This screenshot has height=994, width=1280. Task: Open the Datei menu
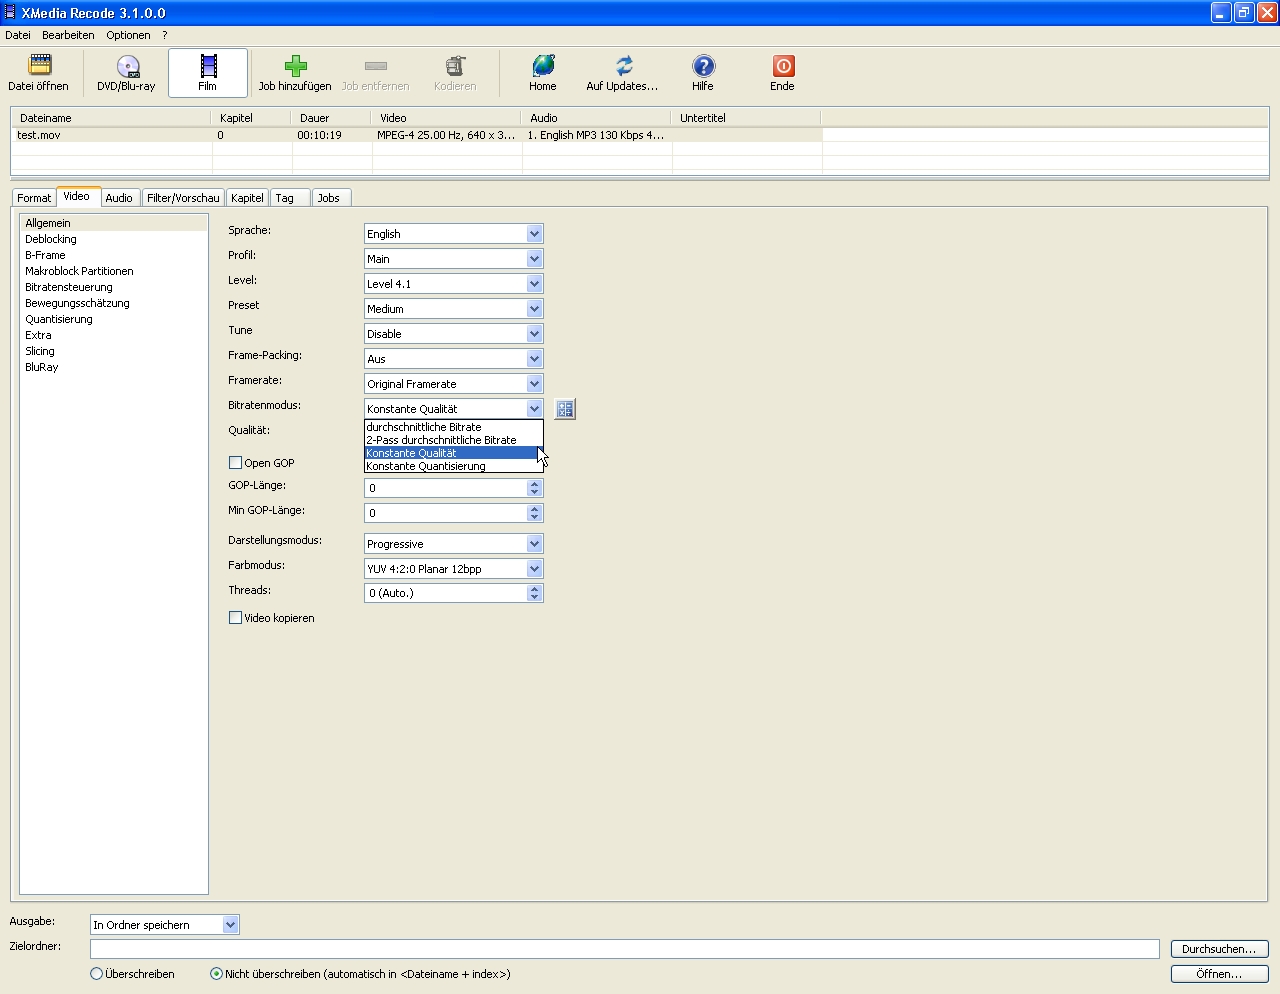18,35
